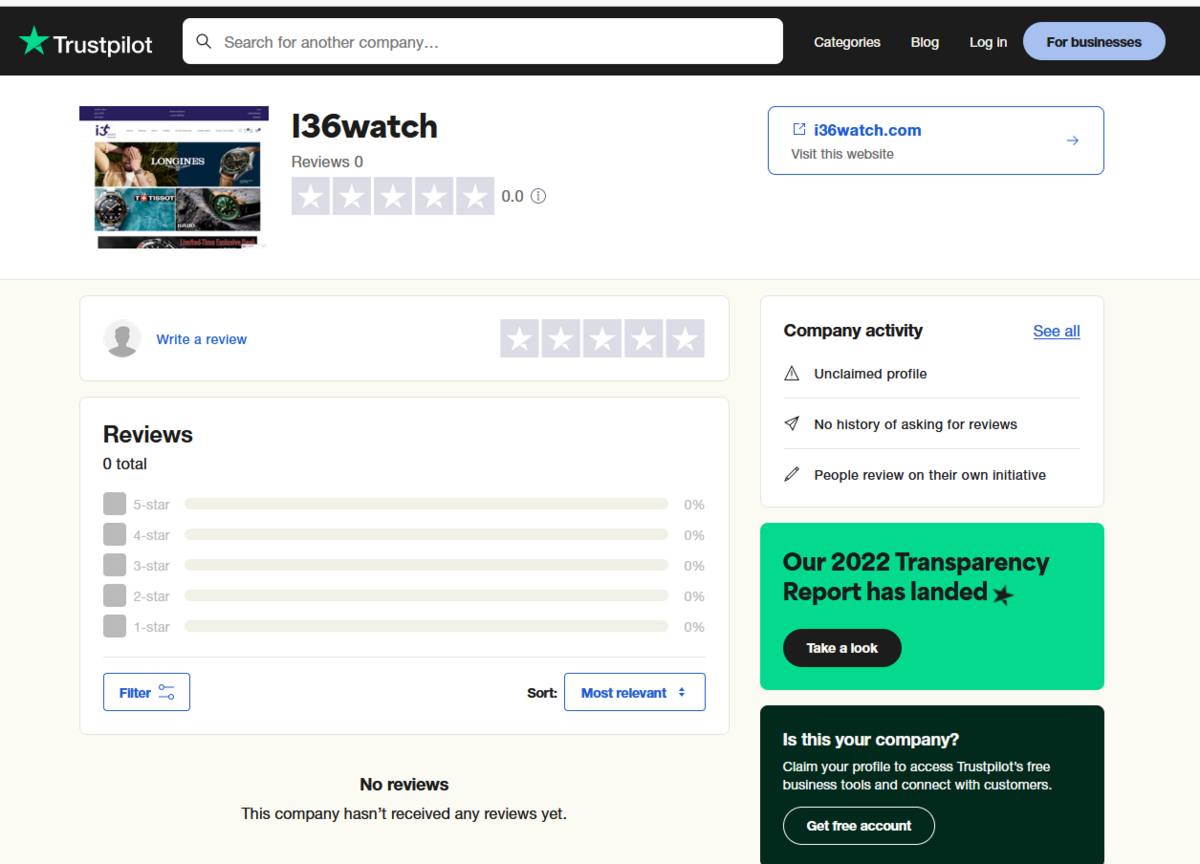
Task: Check the 3-star filter checkbox
Action: 115,565
